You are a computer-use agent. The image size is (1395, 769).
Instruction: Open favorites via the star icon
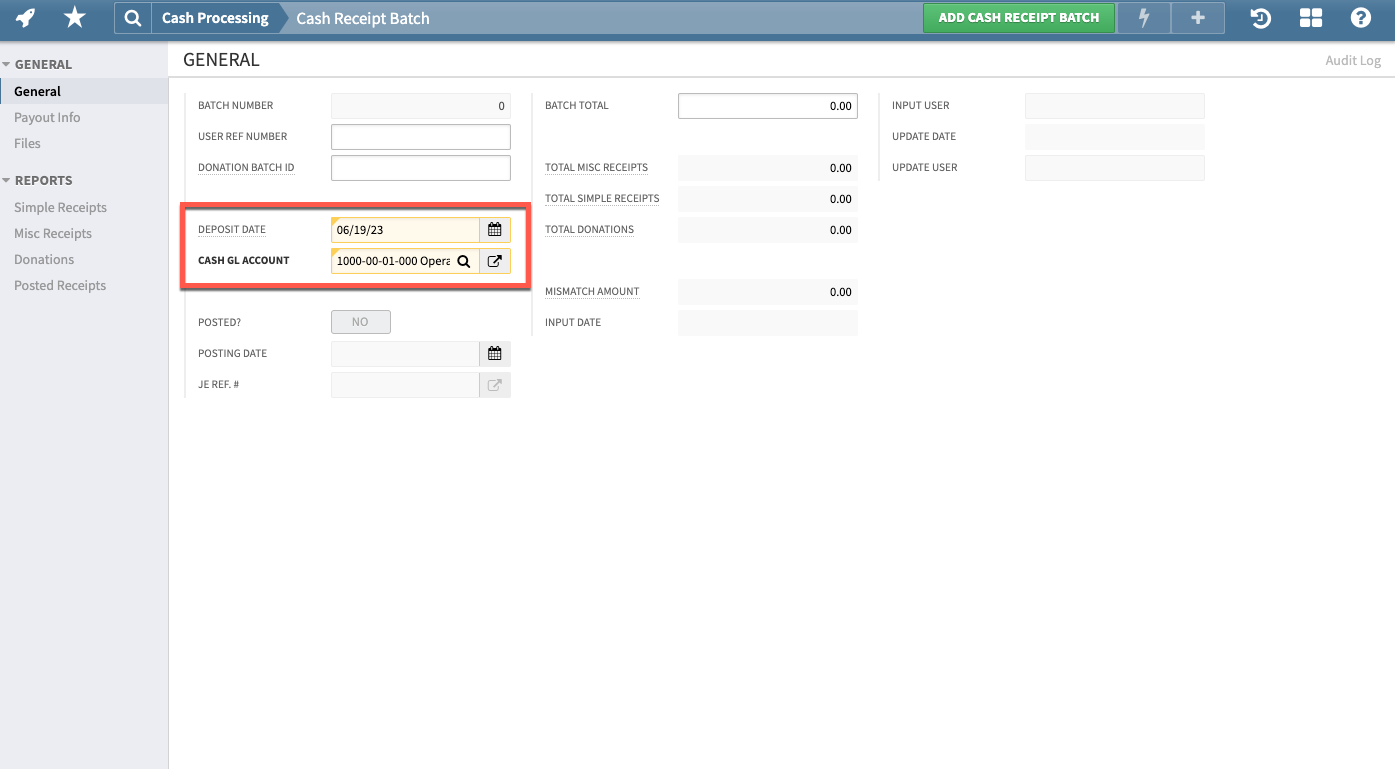pyautogui.click(x=74, y=17)
